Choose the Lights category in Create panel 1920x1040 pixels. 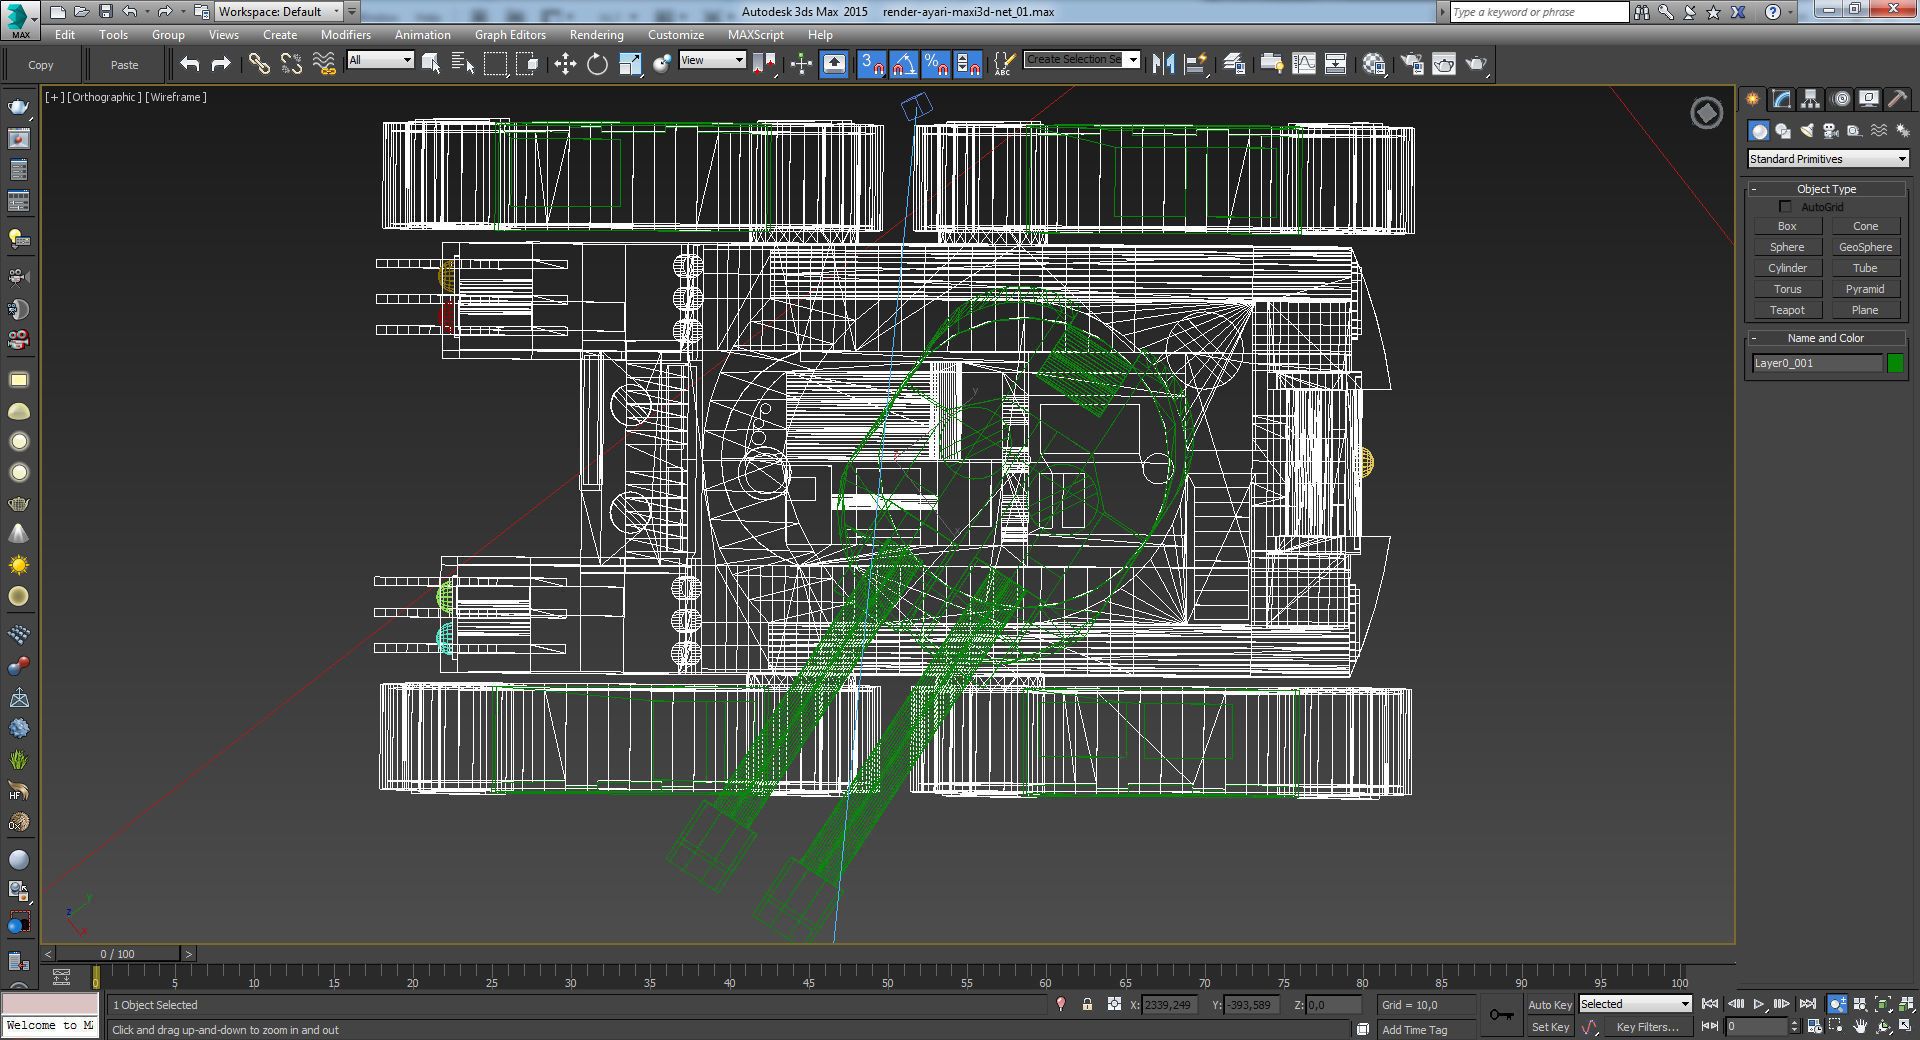1807,131
